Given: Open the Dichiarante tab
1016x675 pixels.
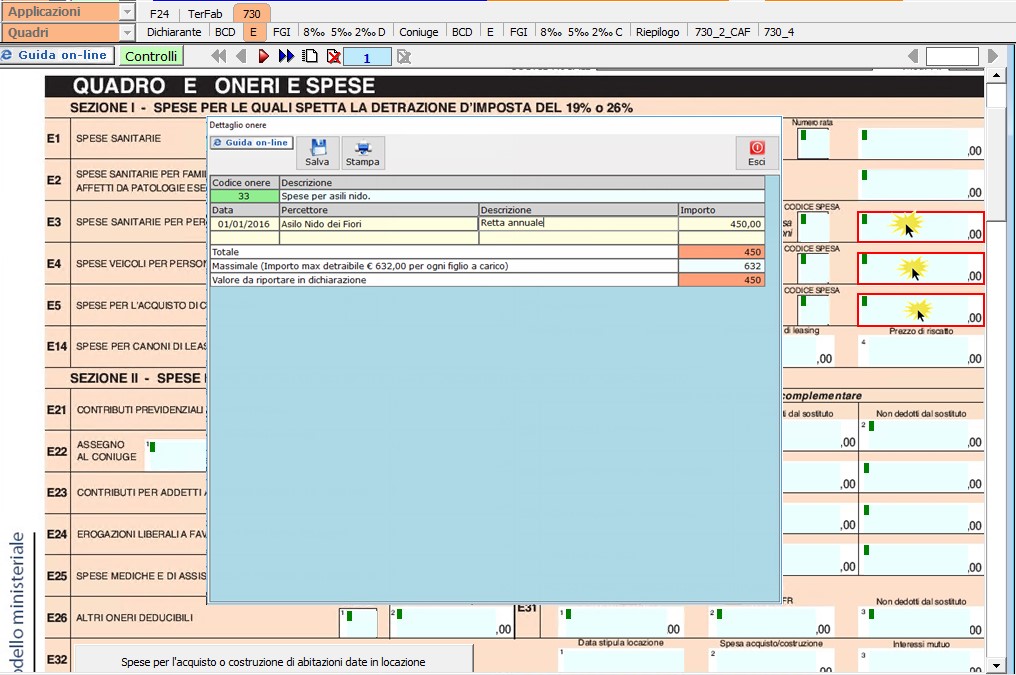Looking at the screenshot, I should point(174,32).
